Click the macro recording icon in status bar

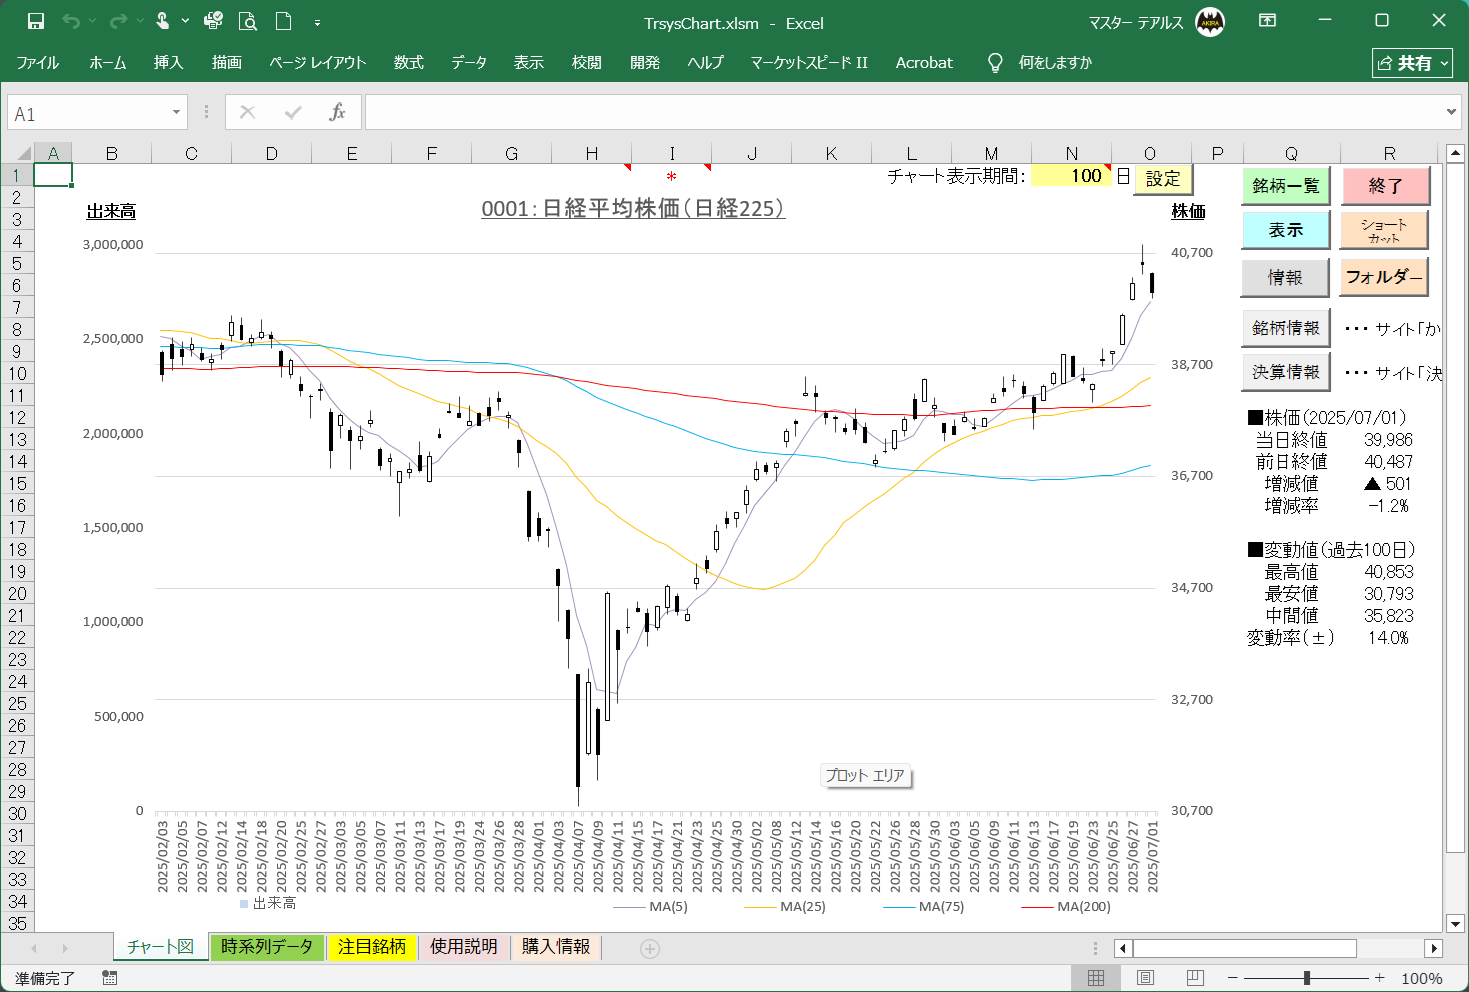[109, 978]
